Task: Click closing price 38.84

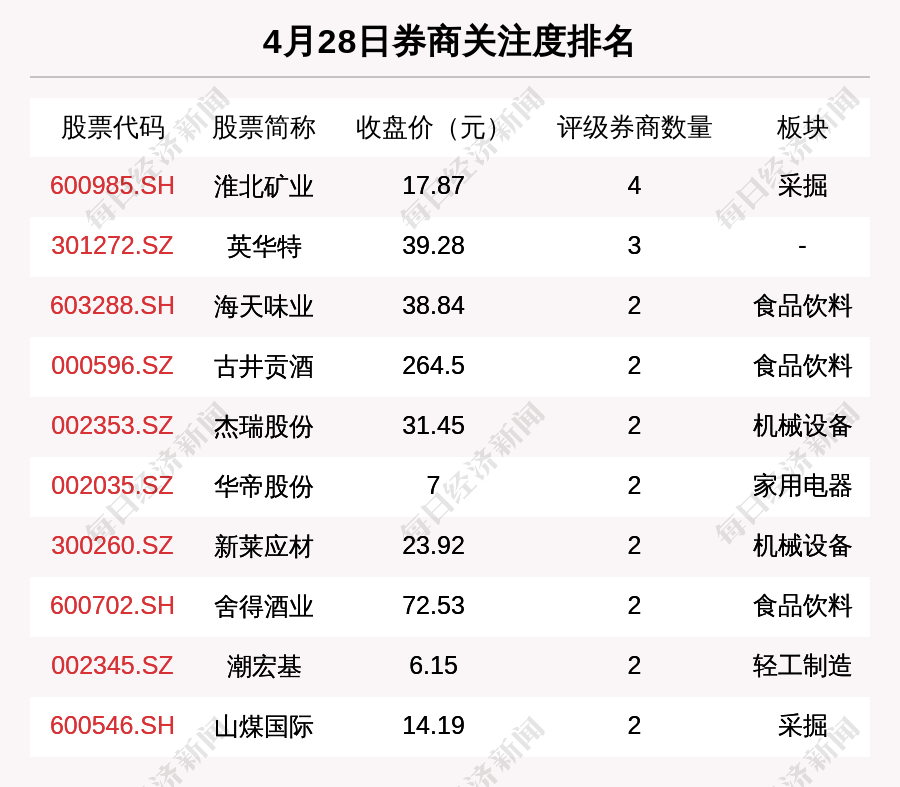Action: pyautogui.click(x=433, y=305)
